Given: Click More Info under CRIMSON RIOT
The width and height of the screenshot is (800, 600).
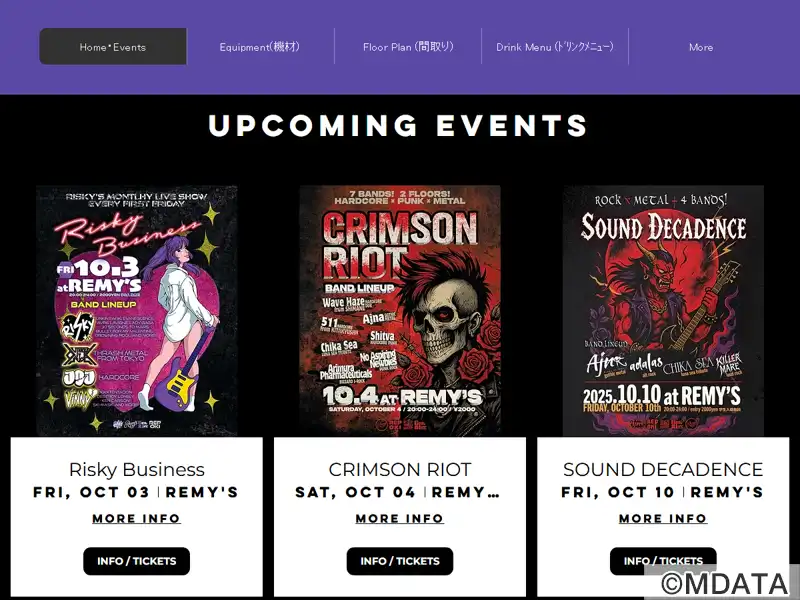Looking at the screenshot, I should click(399, 518).
